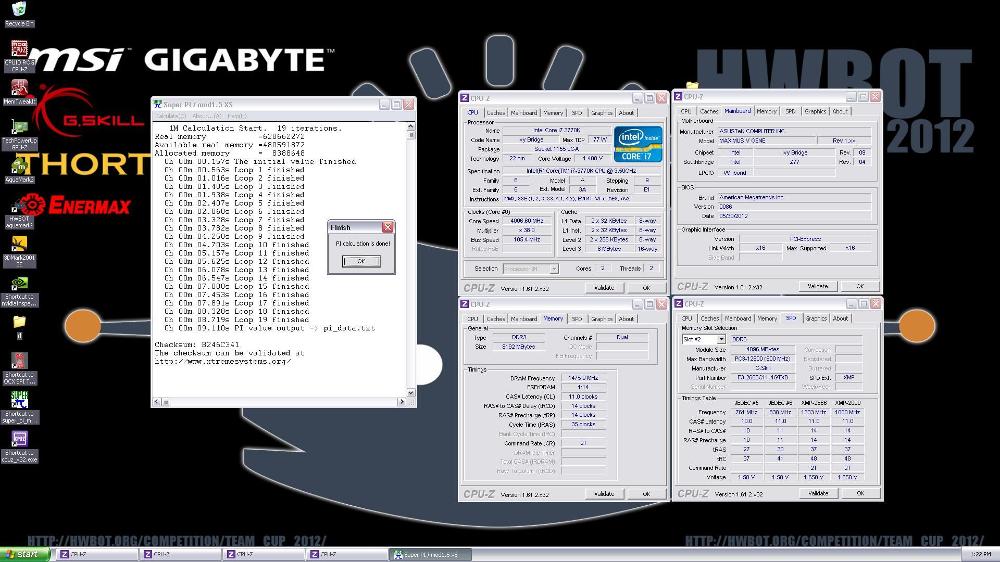Image resolution: width=1000 pixels, height=562 pixels.
Task: Select the DRAM Frequency value in Memory tab
Action: click(583, 378)
